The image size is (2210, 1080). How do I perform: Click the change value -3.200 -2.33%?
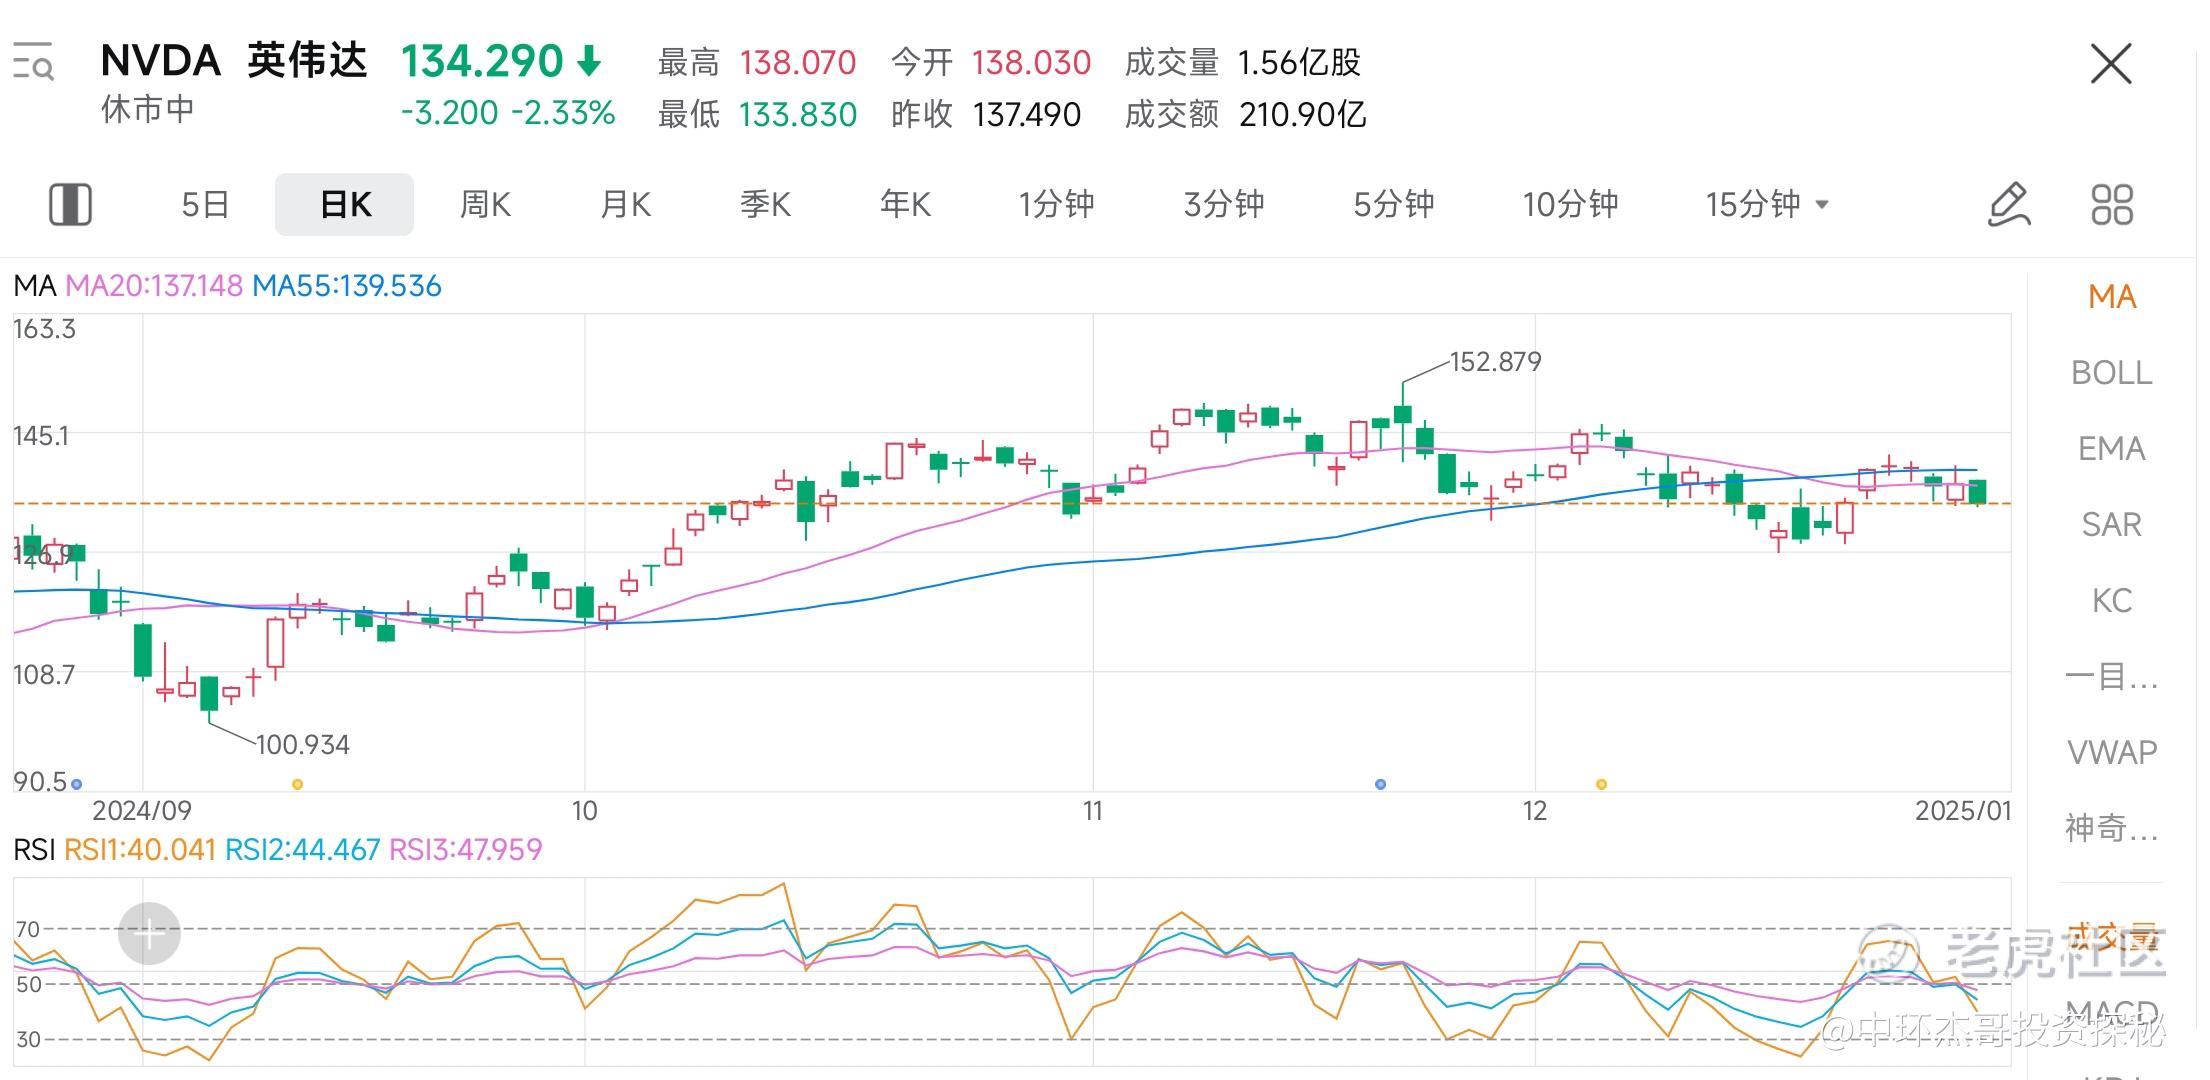pyautogui.click(x=508, y=113)
